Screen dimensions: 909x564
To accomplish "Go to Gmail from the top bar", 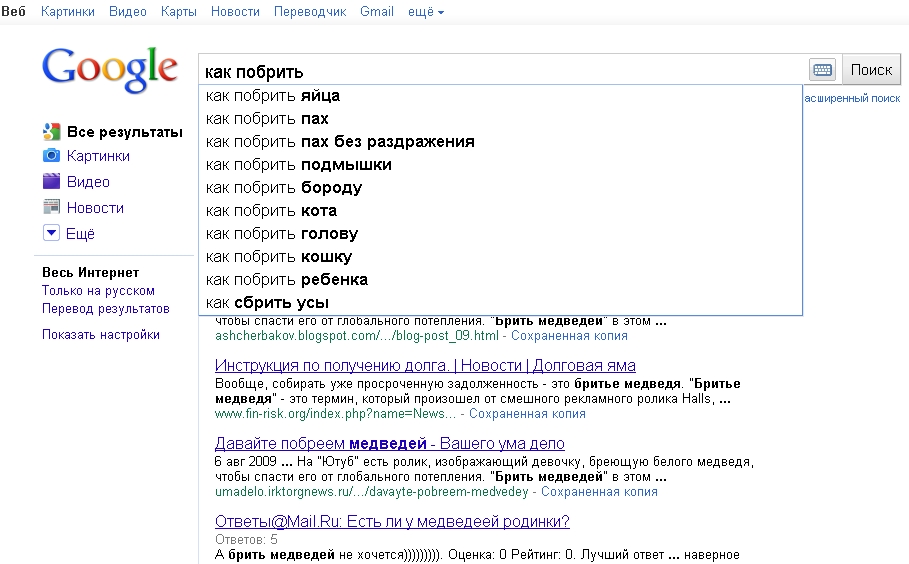I will (377, 12).
